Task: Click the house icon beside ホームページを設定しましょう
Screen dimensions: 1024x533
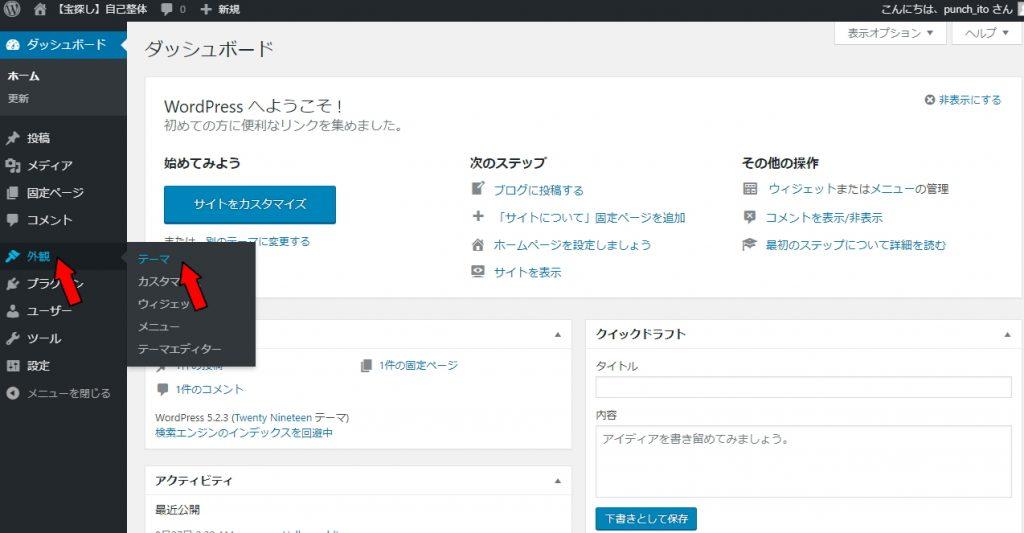Action: [x=478, y=245]
